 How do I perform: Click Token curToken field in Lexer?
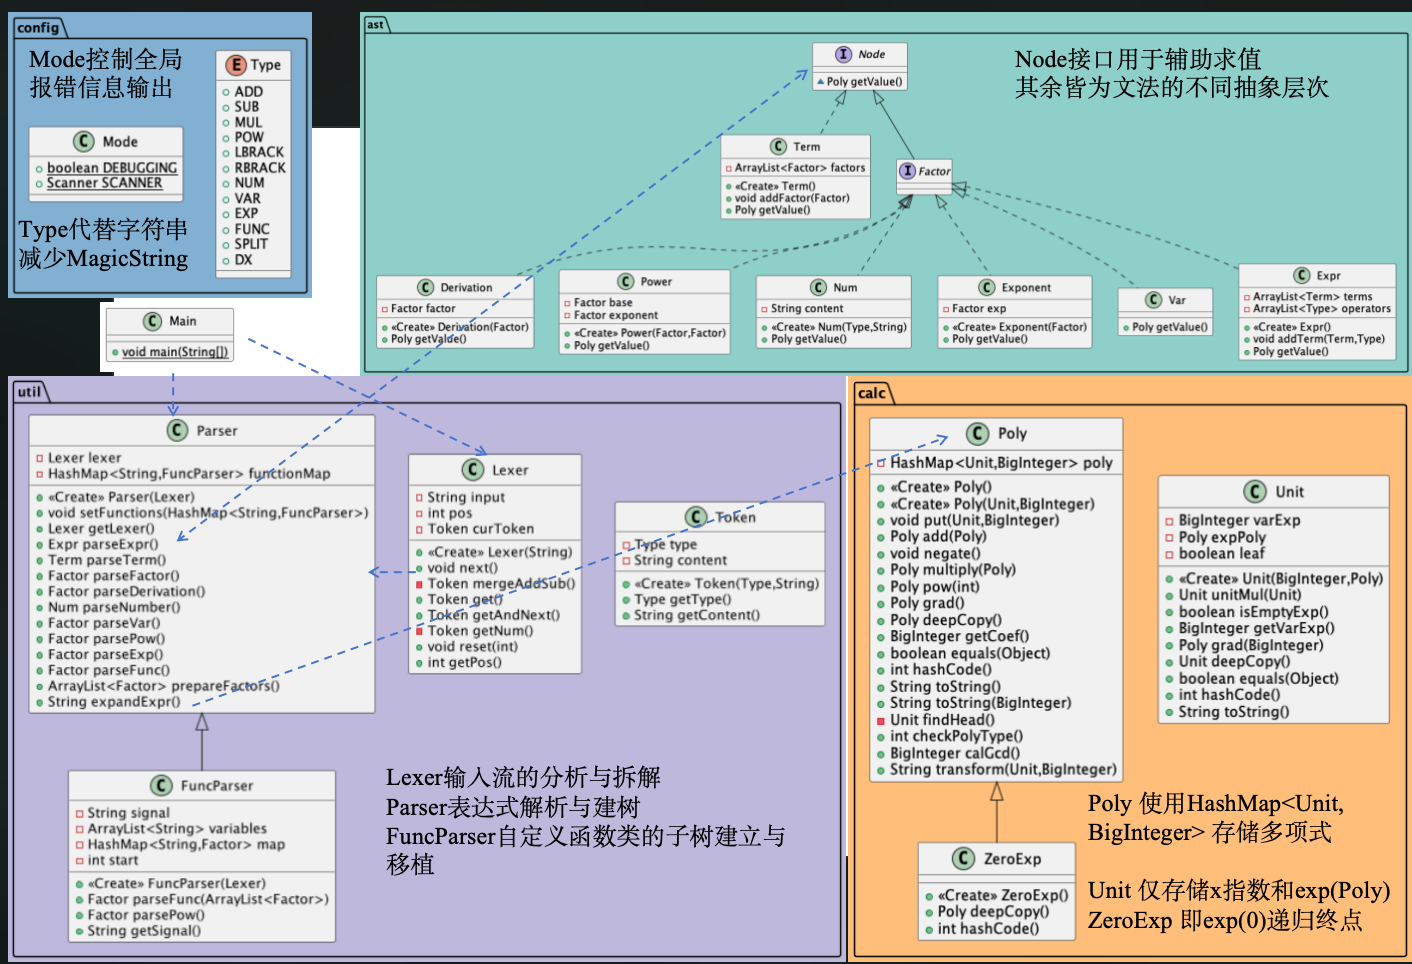481,529
